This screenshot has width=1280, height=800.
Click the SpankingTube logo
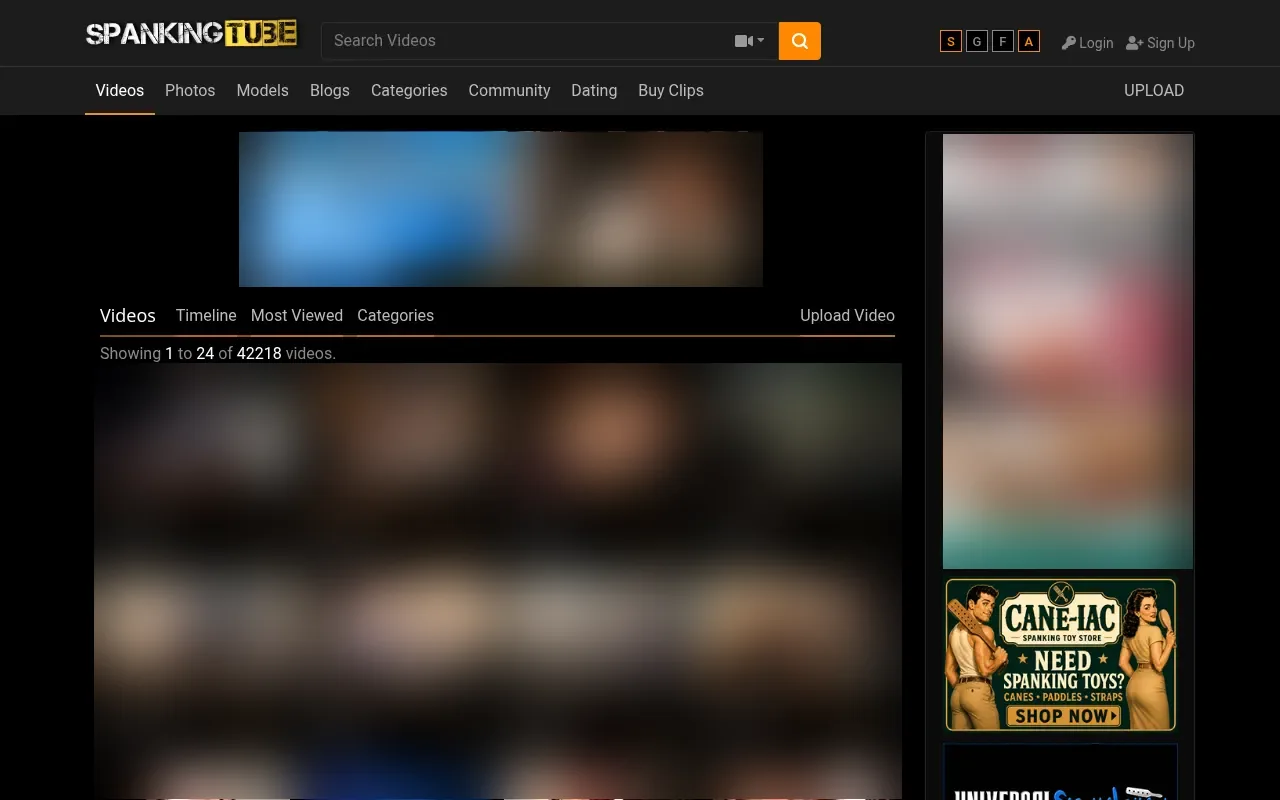(x=193, y=33)
